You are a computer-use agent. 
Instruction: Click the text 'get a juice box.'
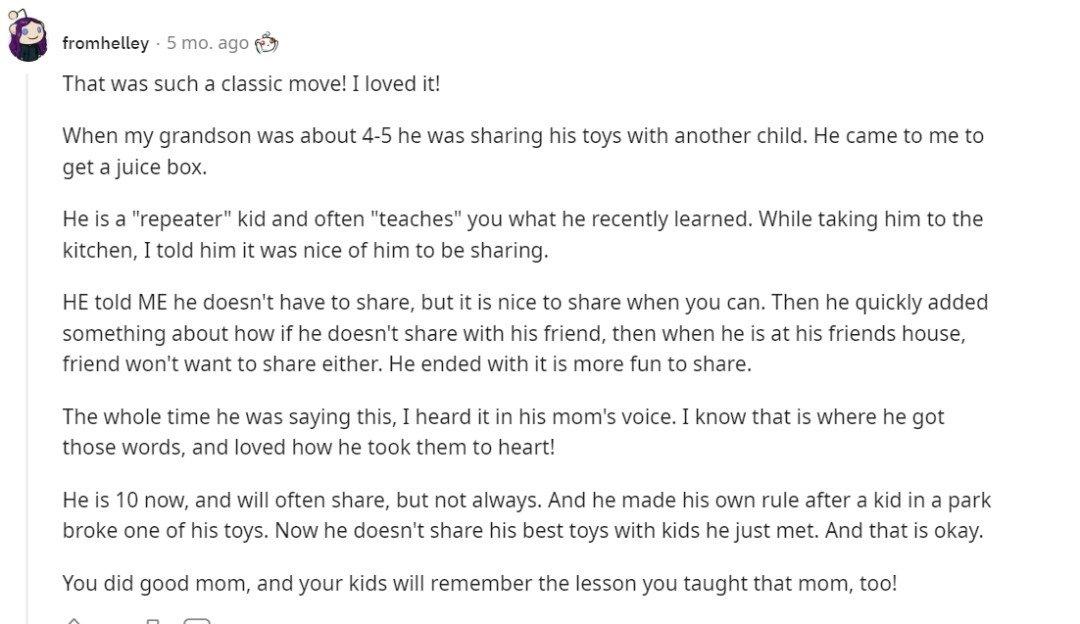(134, 167)
